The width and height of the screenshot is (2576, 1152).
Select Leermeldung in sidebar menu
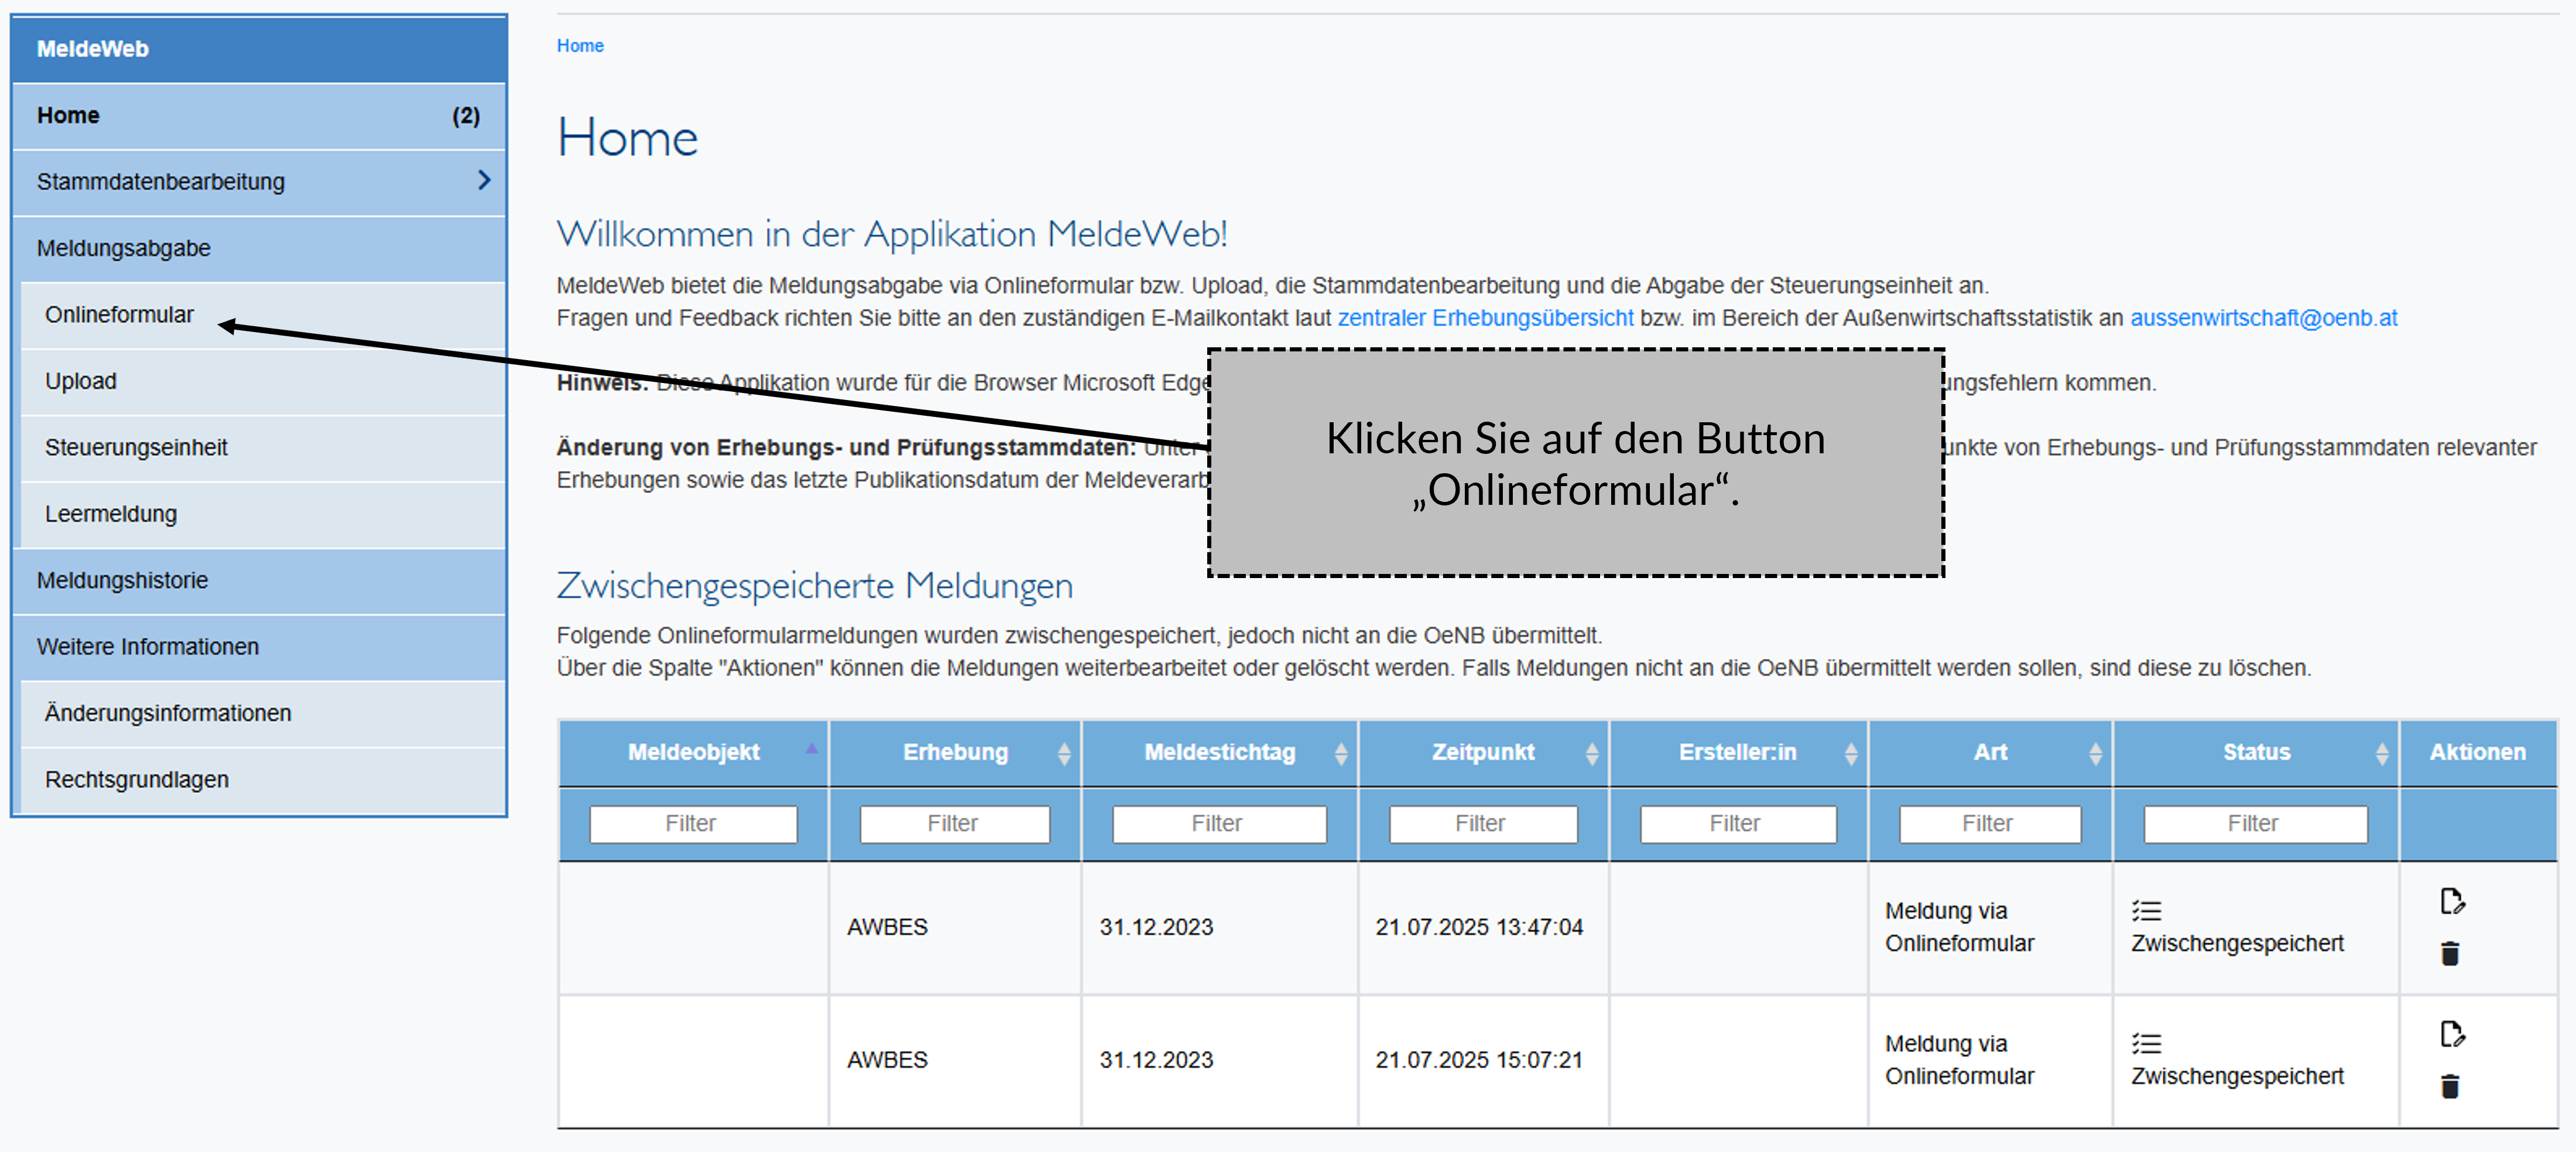click(x=111, y=514)
